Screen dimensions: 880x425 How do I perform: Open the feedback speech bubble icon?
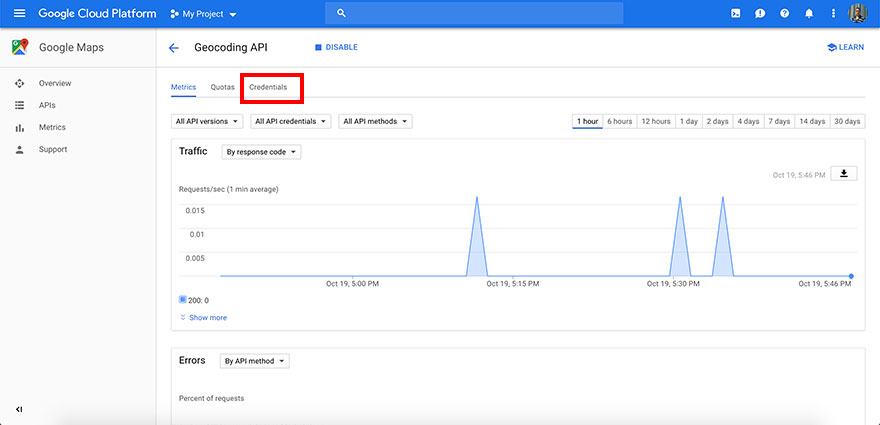(760, 13)
